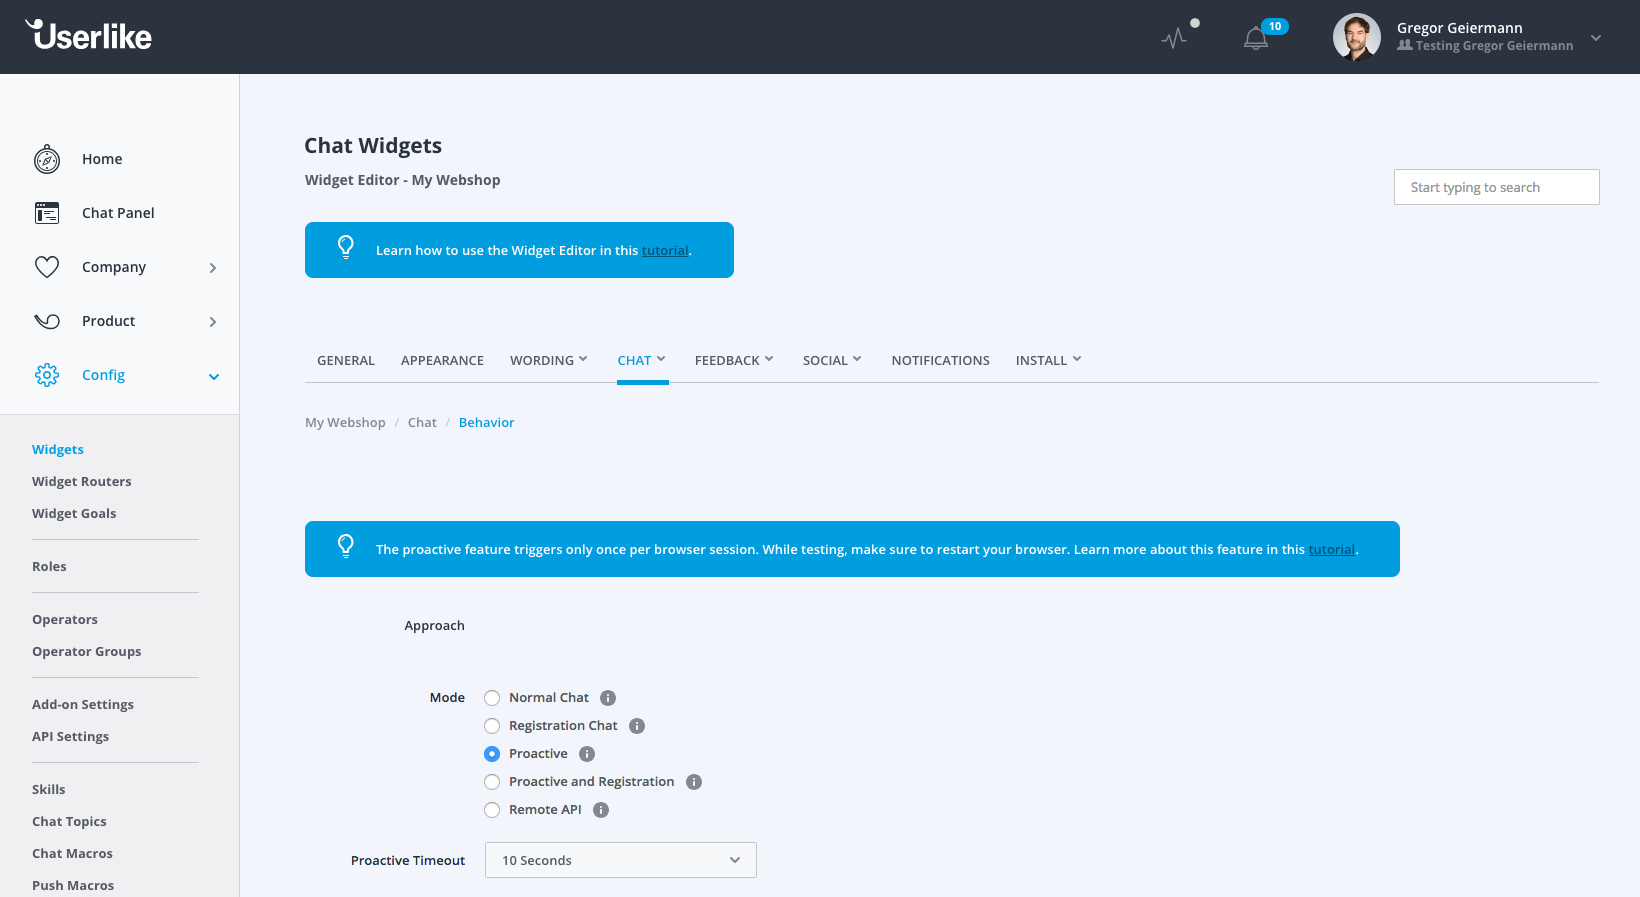
Task: Click the Chat Panel icon
Action: pos(47,213)
